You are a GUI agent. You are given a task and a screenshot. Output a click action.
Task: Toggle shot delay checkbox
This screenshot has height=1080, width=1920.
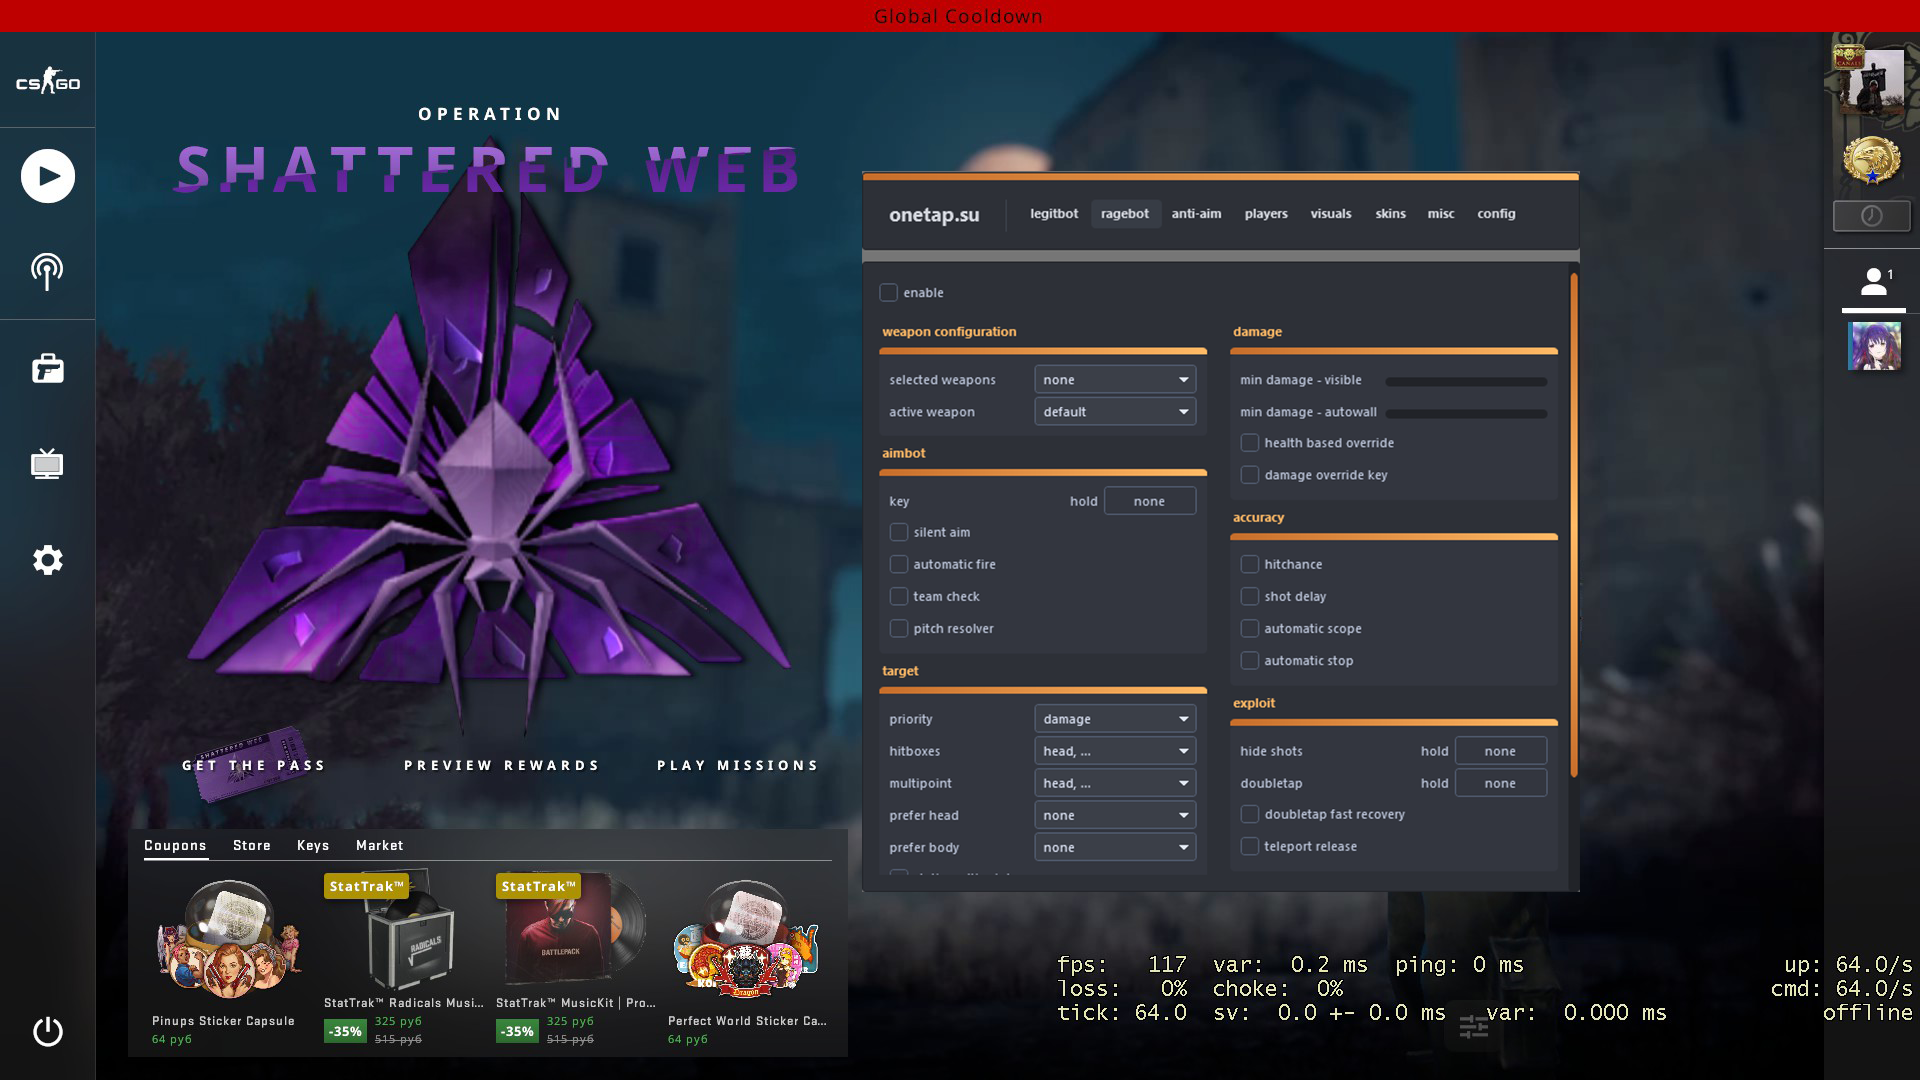coord(1249,597)
